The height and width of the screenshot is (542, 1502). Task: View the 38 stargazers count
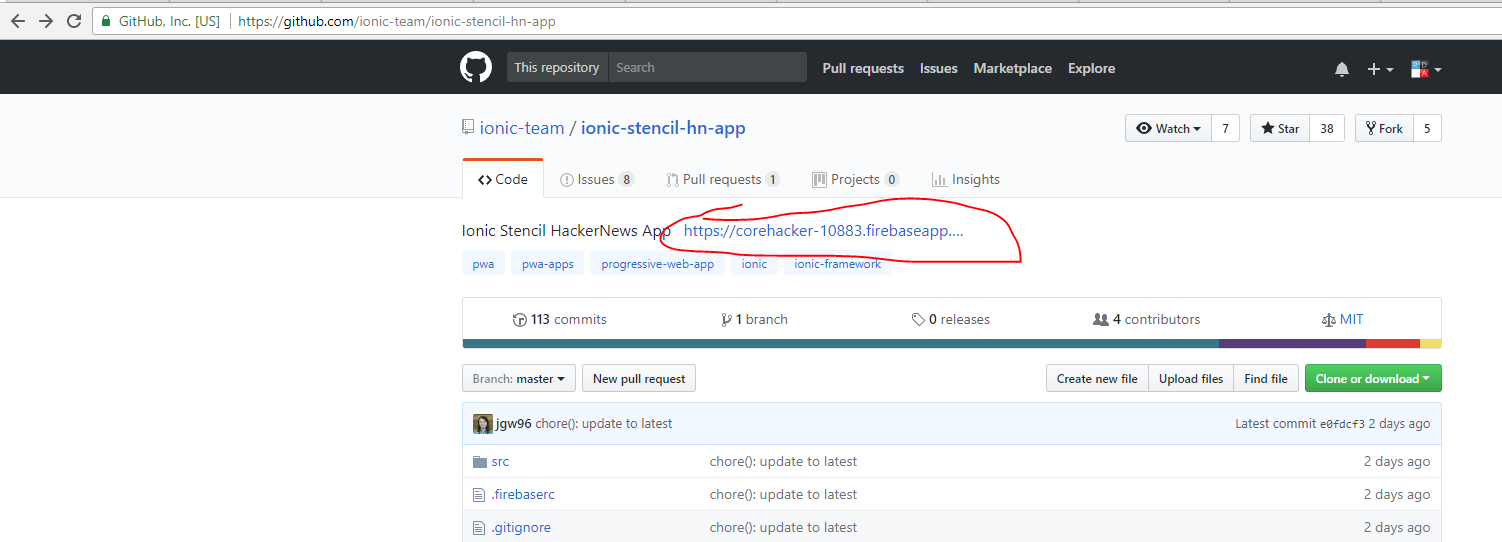pos(1327,128)
